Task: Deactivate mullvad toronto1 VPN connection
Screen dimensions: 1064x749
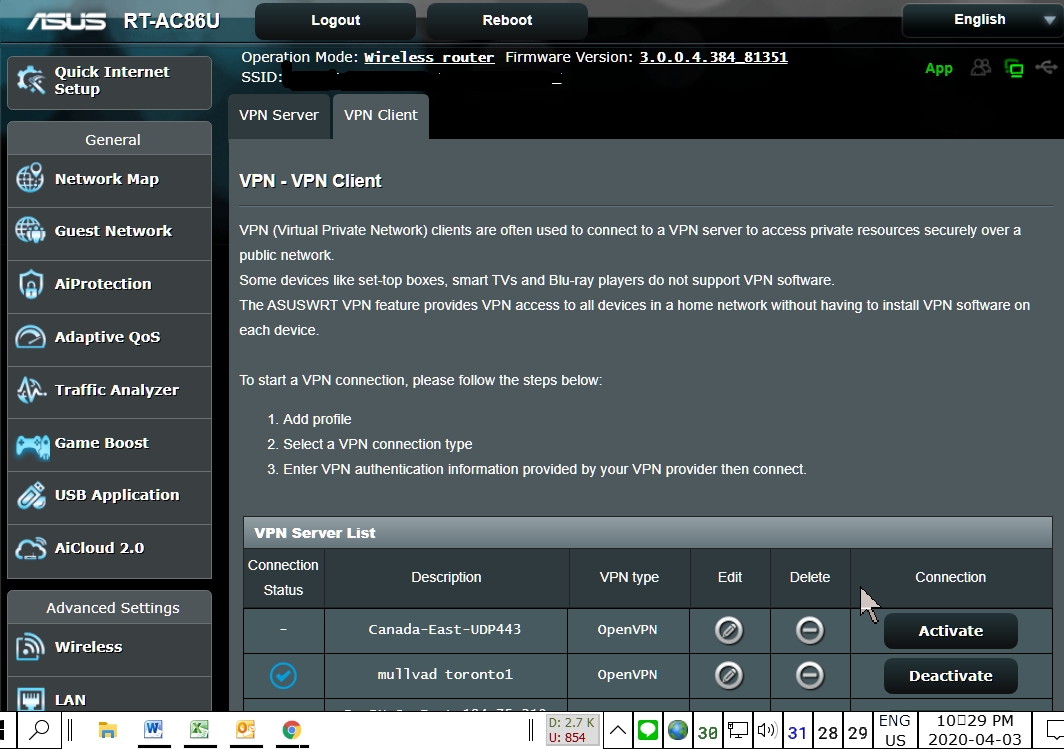Action: click(951, 676)
